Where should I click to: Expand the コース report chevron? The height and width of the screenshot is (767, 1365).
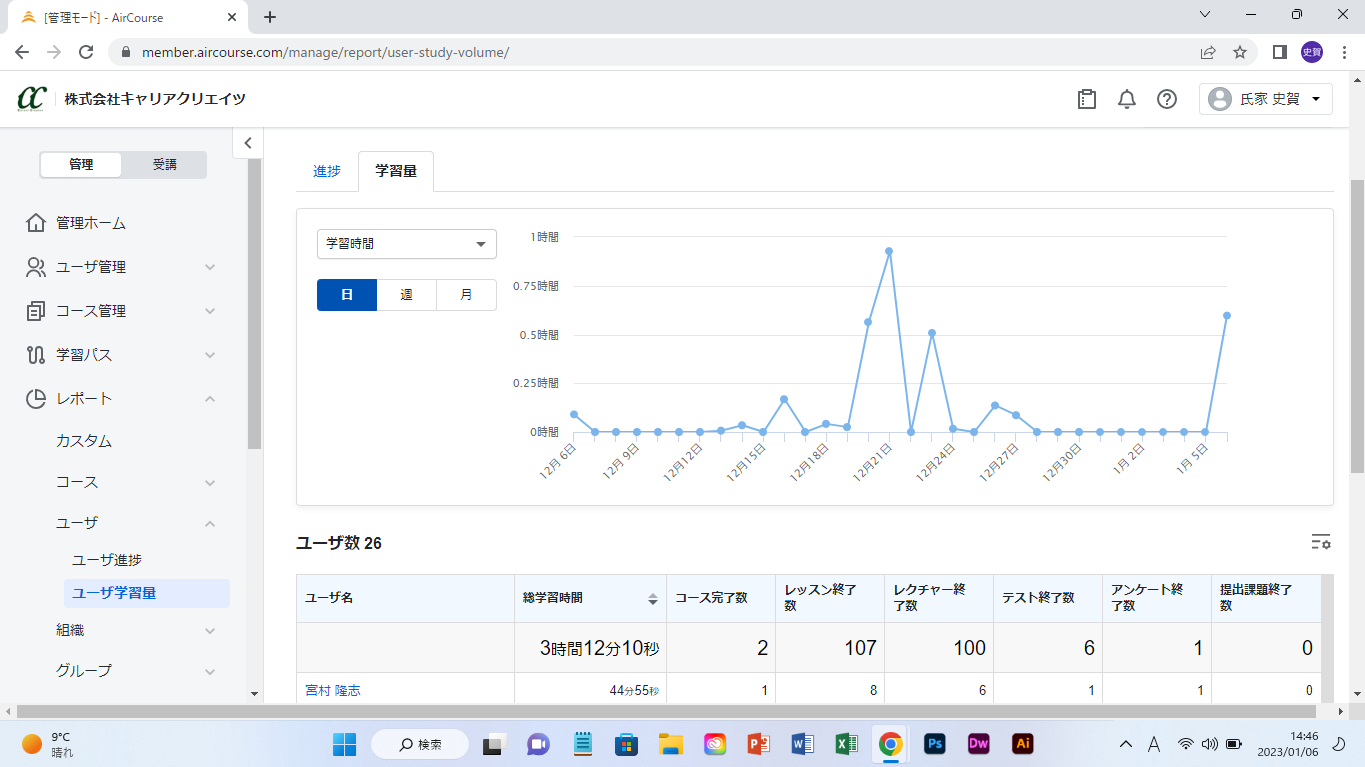pyautogui.click(x=210, y=483)
